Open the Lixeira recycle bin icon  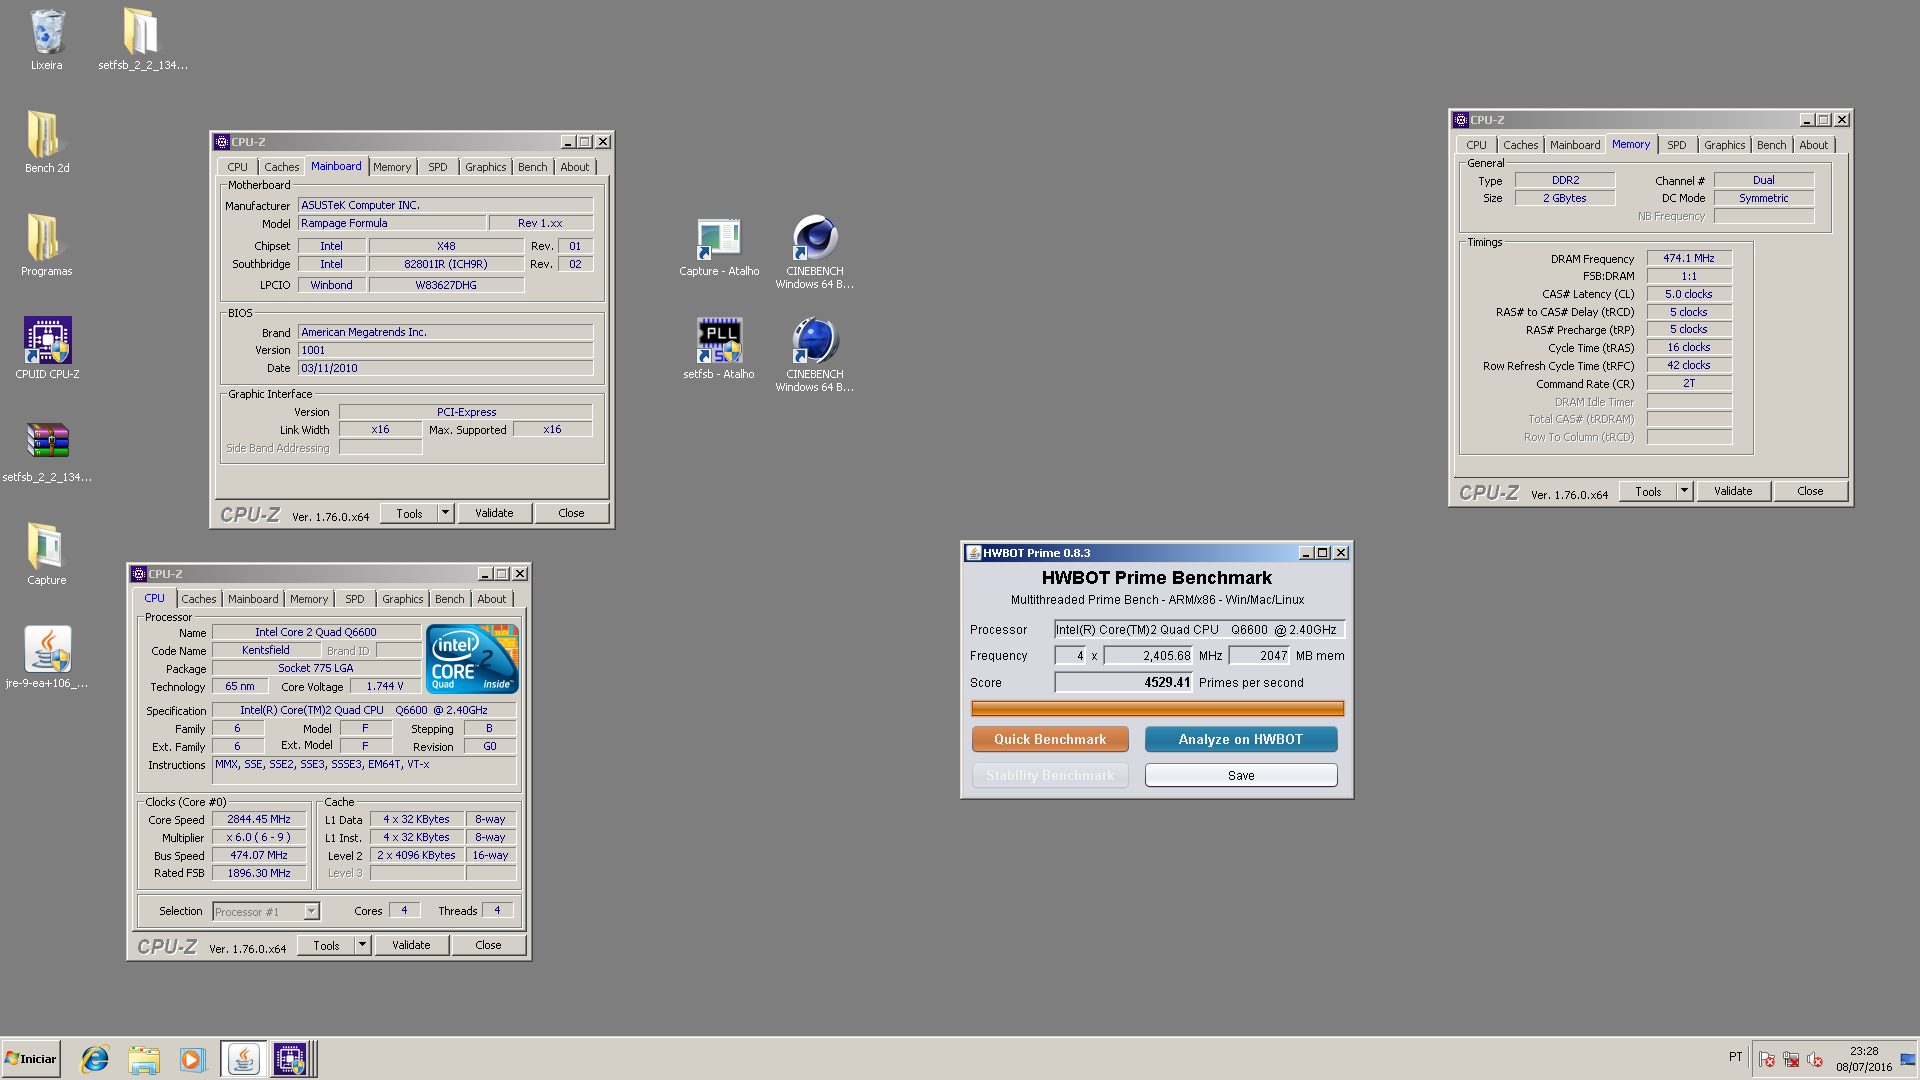coord(47,40)
